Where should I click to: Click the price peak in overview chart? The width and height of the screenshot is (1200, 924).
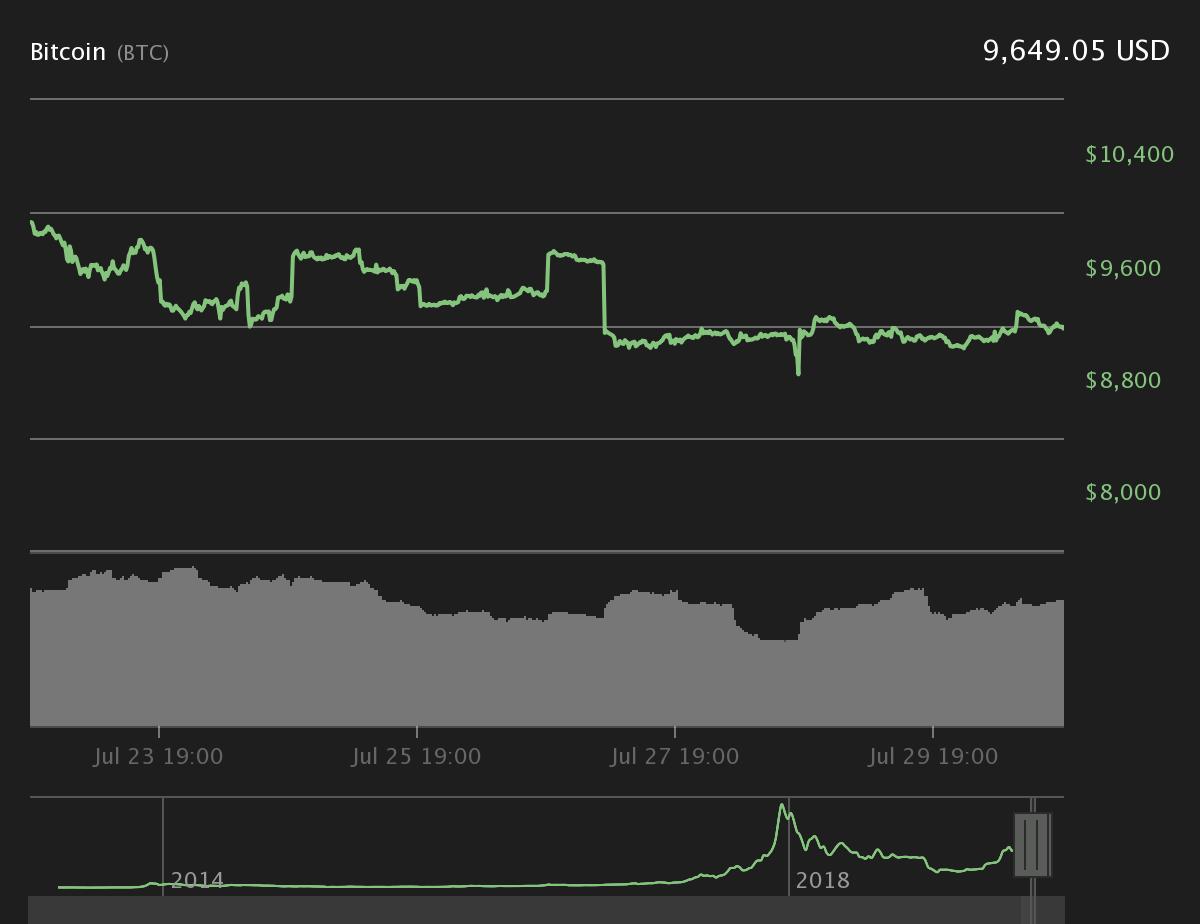coord(781,806)
